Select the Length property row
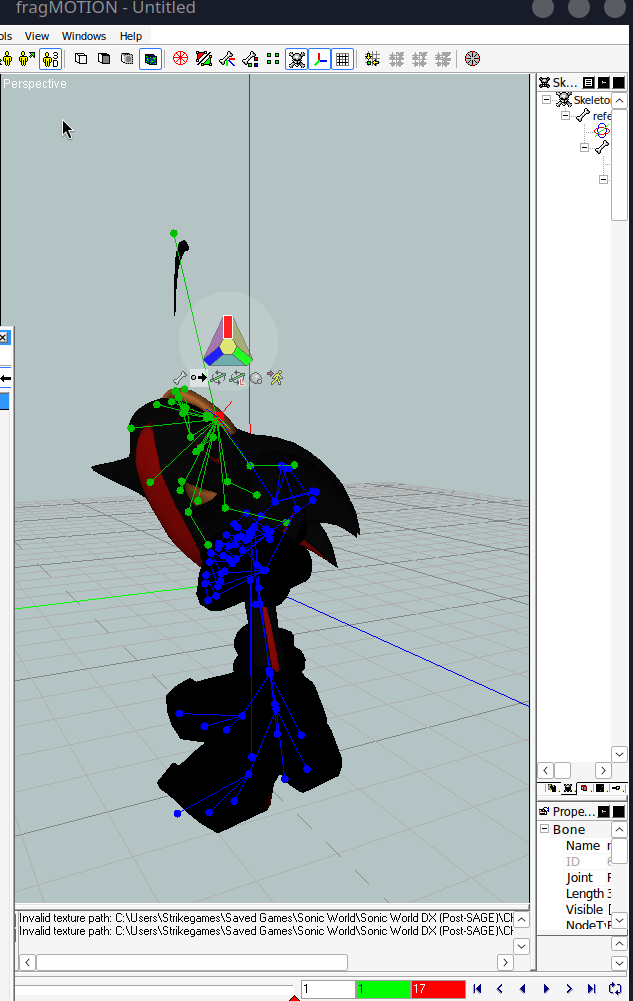Screen dimensions: 633x1001 tap(587, 894)
